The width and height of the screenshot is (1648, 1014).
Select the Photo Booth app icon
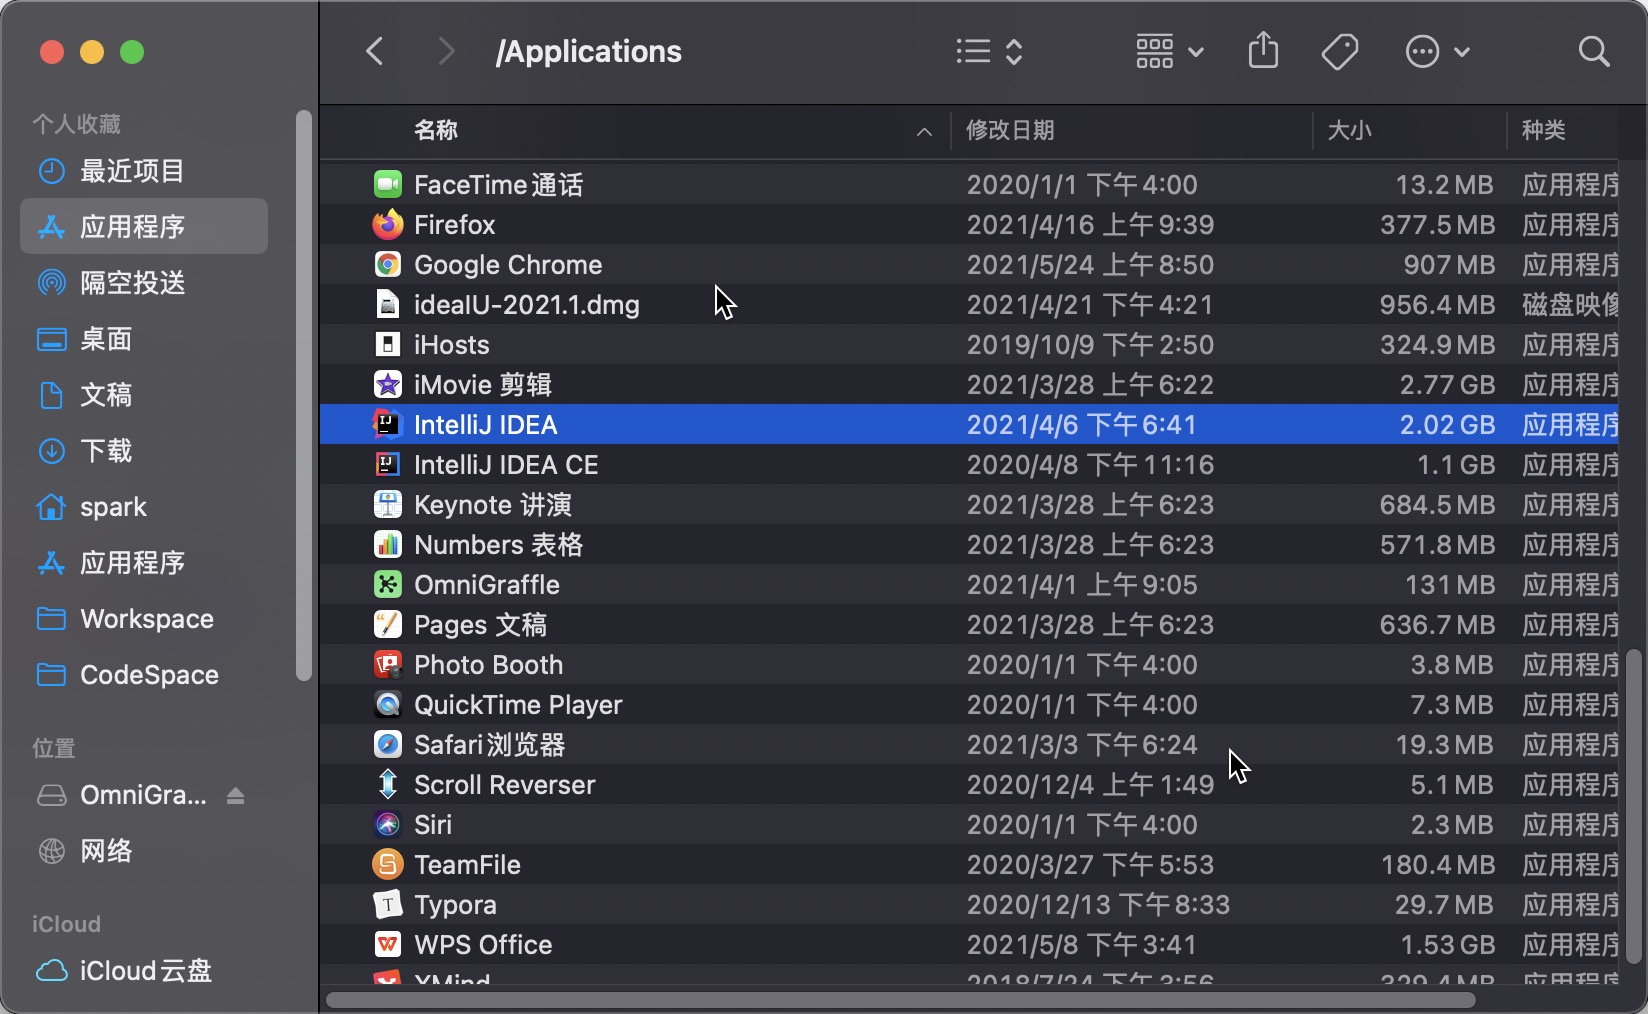[388, 665]
